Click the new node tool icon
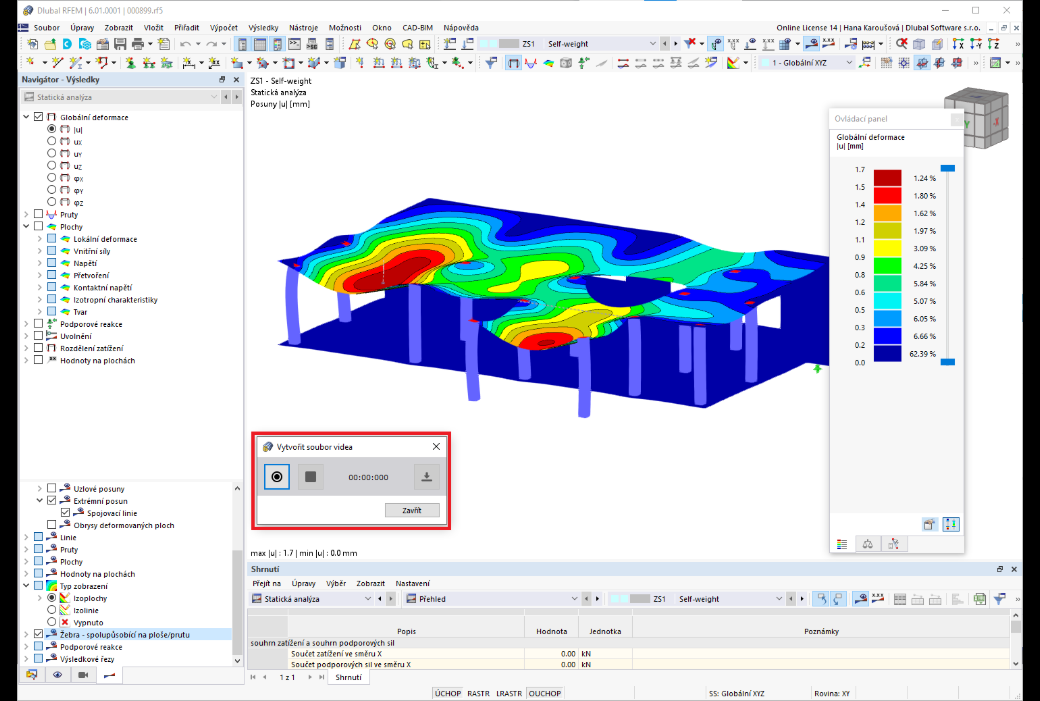This screenshot has width=1040, height=701. click(x=31, y=62)
